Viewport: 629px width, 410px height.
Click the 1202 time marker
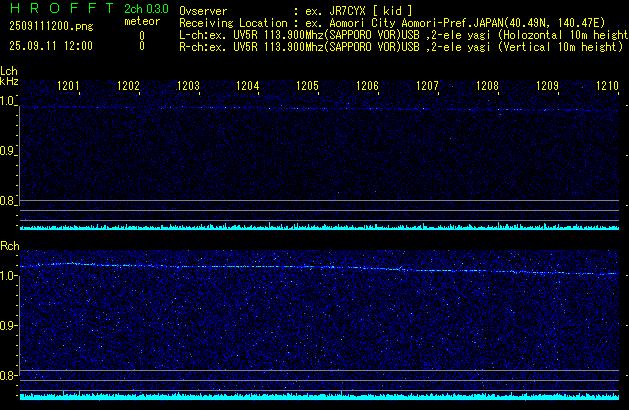[x=128, y=86]
